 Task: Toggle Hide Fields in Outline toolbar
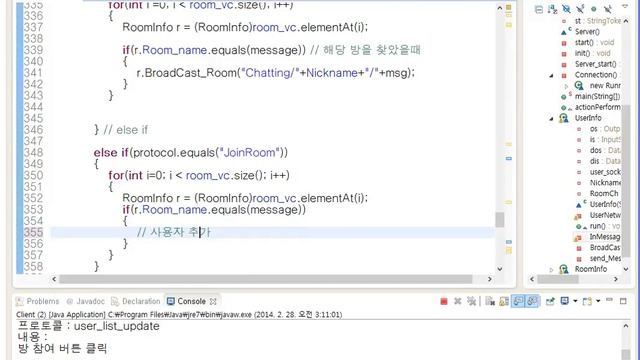tap(566, 9)
